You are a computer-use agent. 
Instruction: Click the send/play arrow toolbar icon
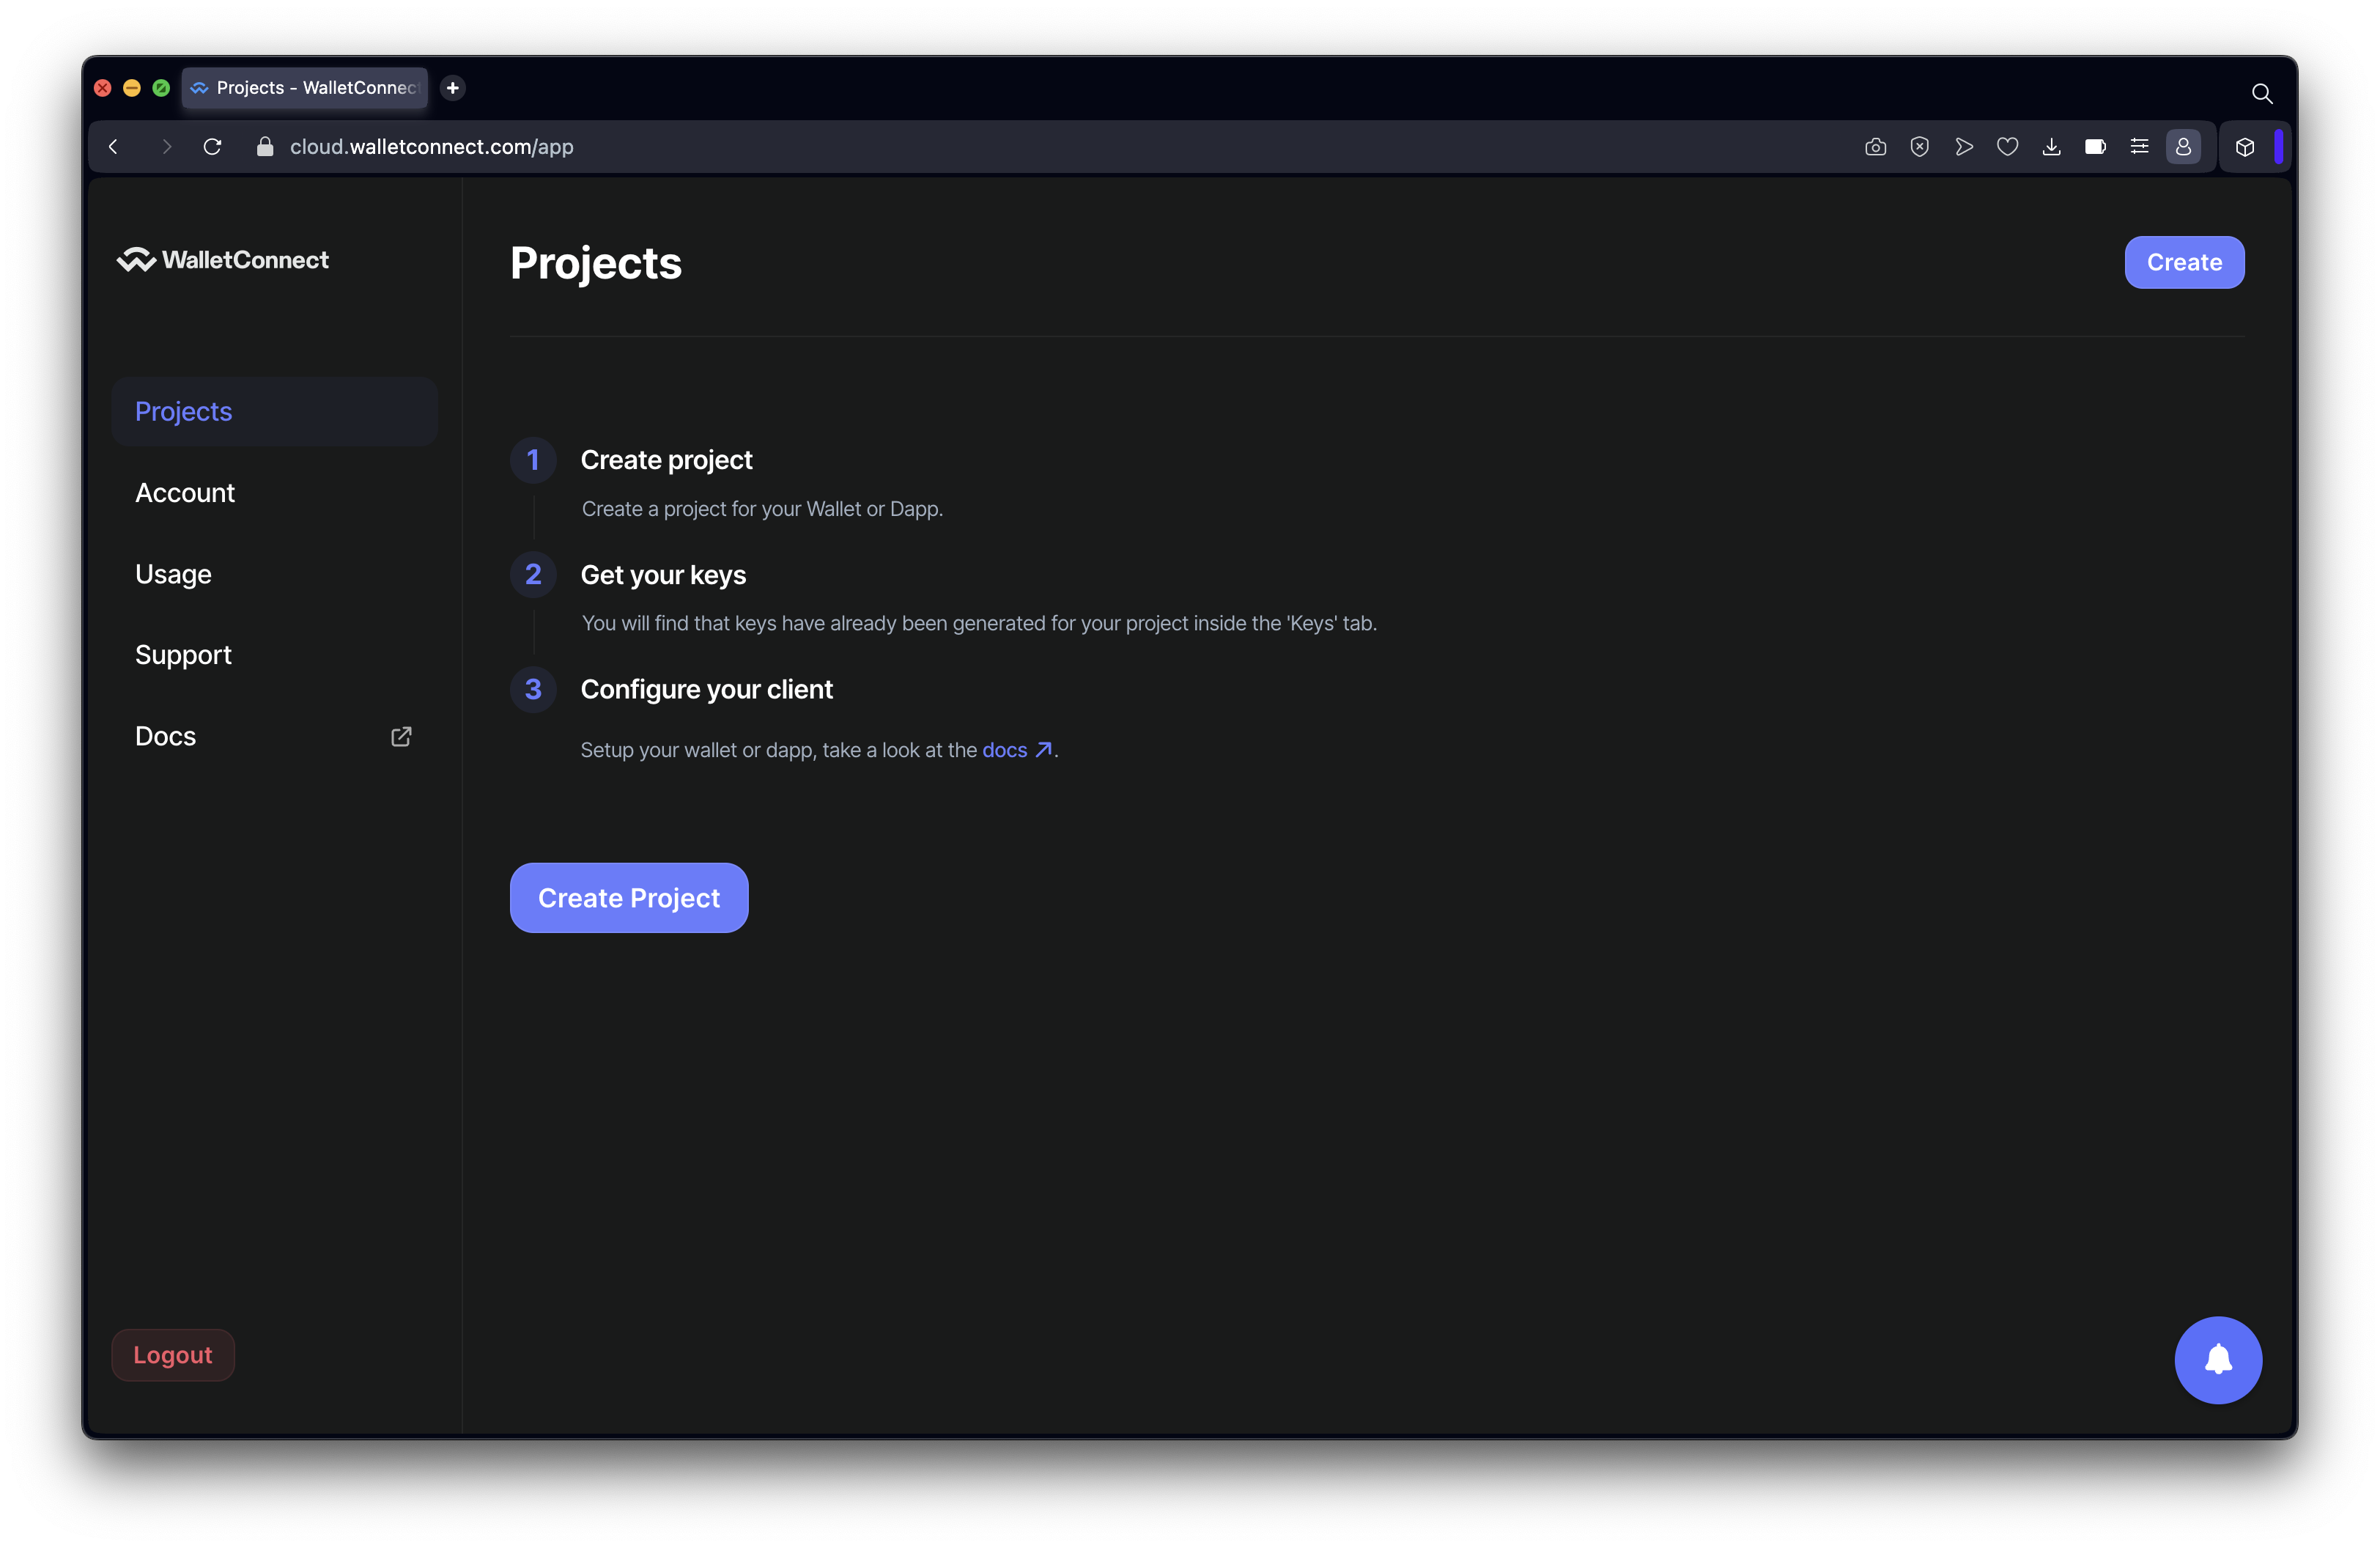pos(1963,147)
